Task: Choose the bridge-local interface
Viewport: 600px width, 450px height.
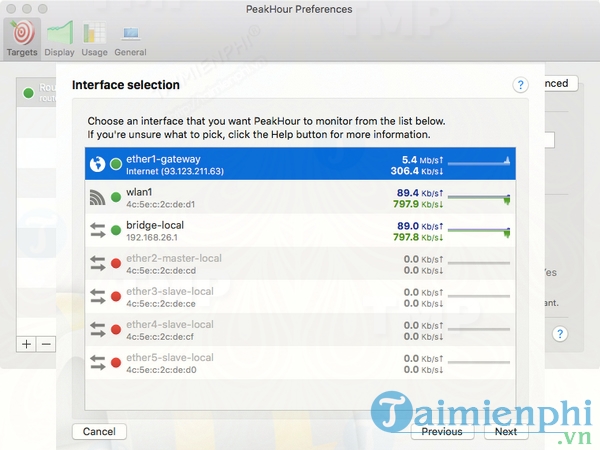Action: (300, 230)
